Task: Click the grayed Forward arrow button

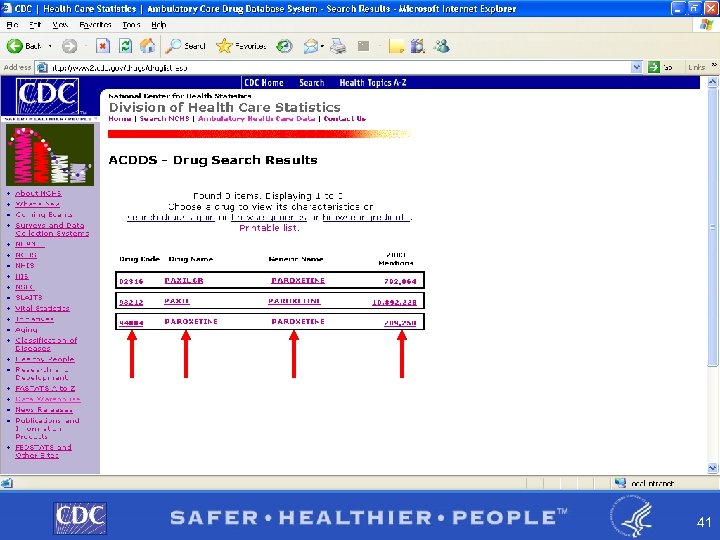Action: click(69, 46)
